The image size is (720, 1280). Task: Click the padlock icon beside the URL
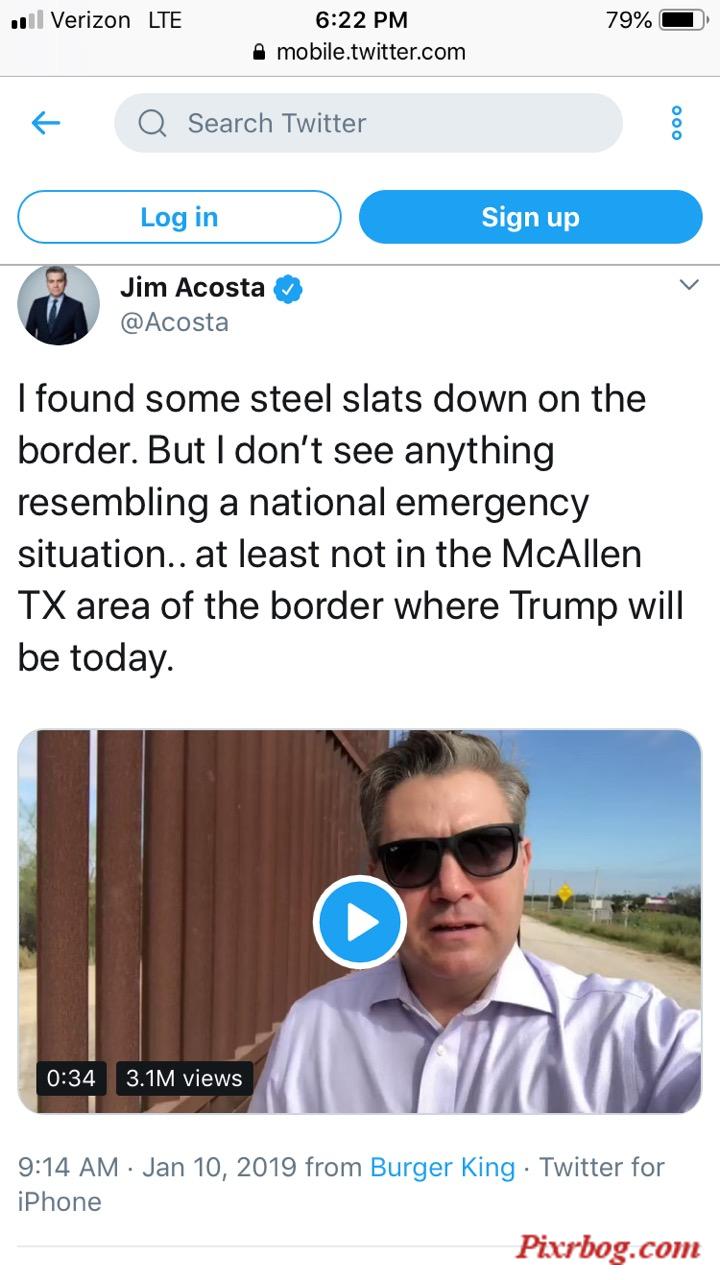coord(261,52)
